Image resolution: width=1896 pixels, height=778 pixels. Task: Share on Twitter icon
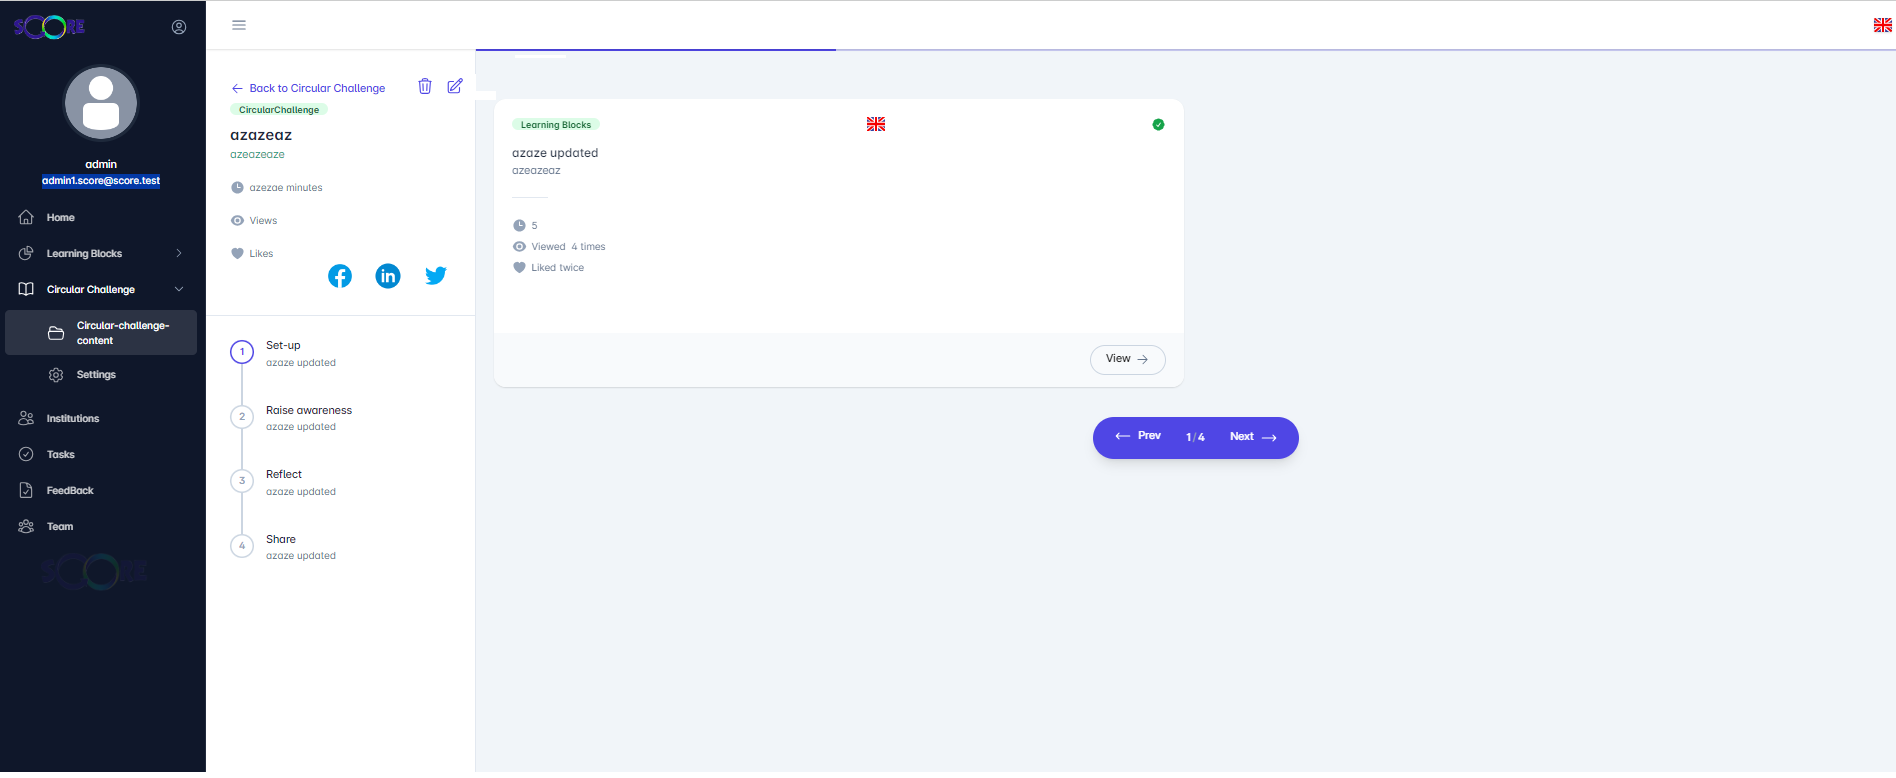[436, 276]
